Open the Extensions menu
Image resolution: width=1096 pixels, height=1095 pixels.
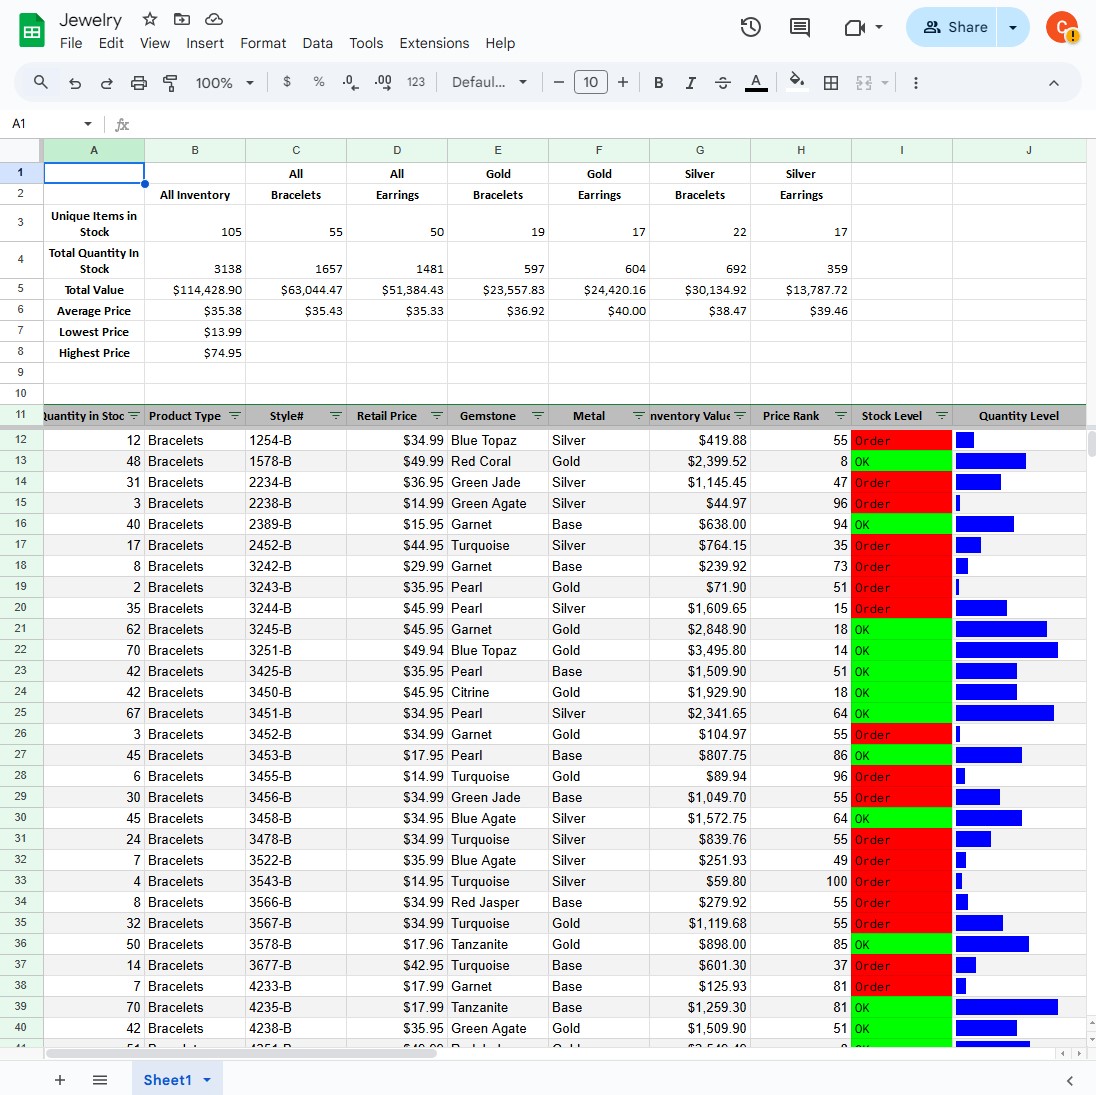(434, 43)
